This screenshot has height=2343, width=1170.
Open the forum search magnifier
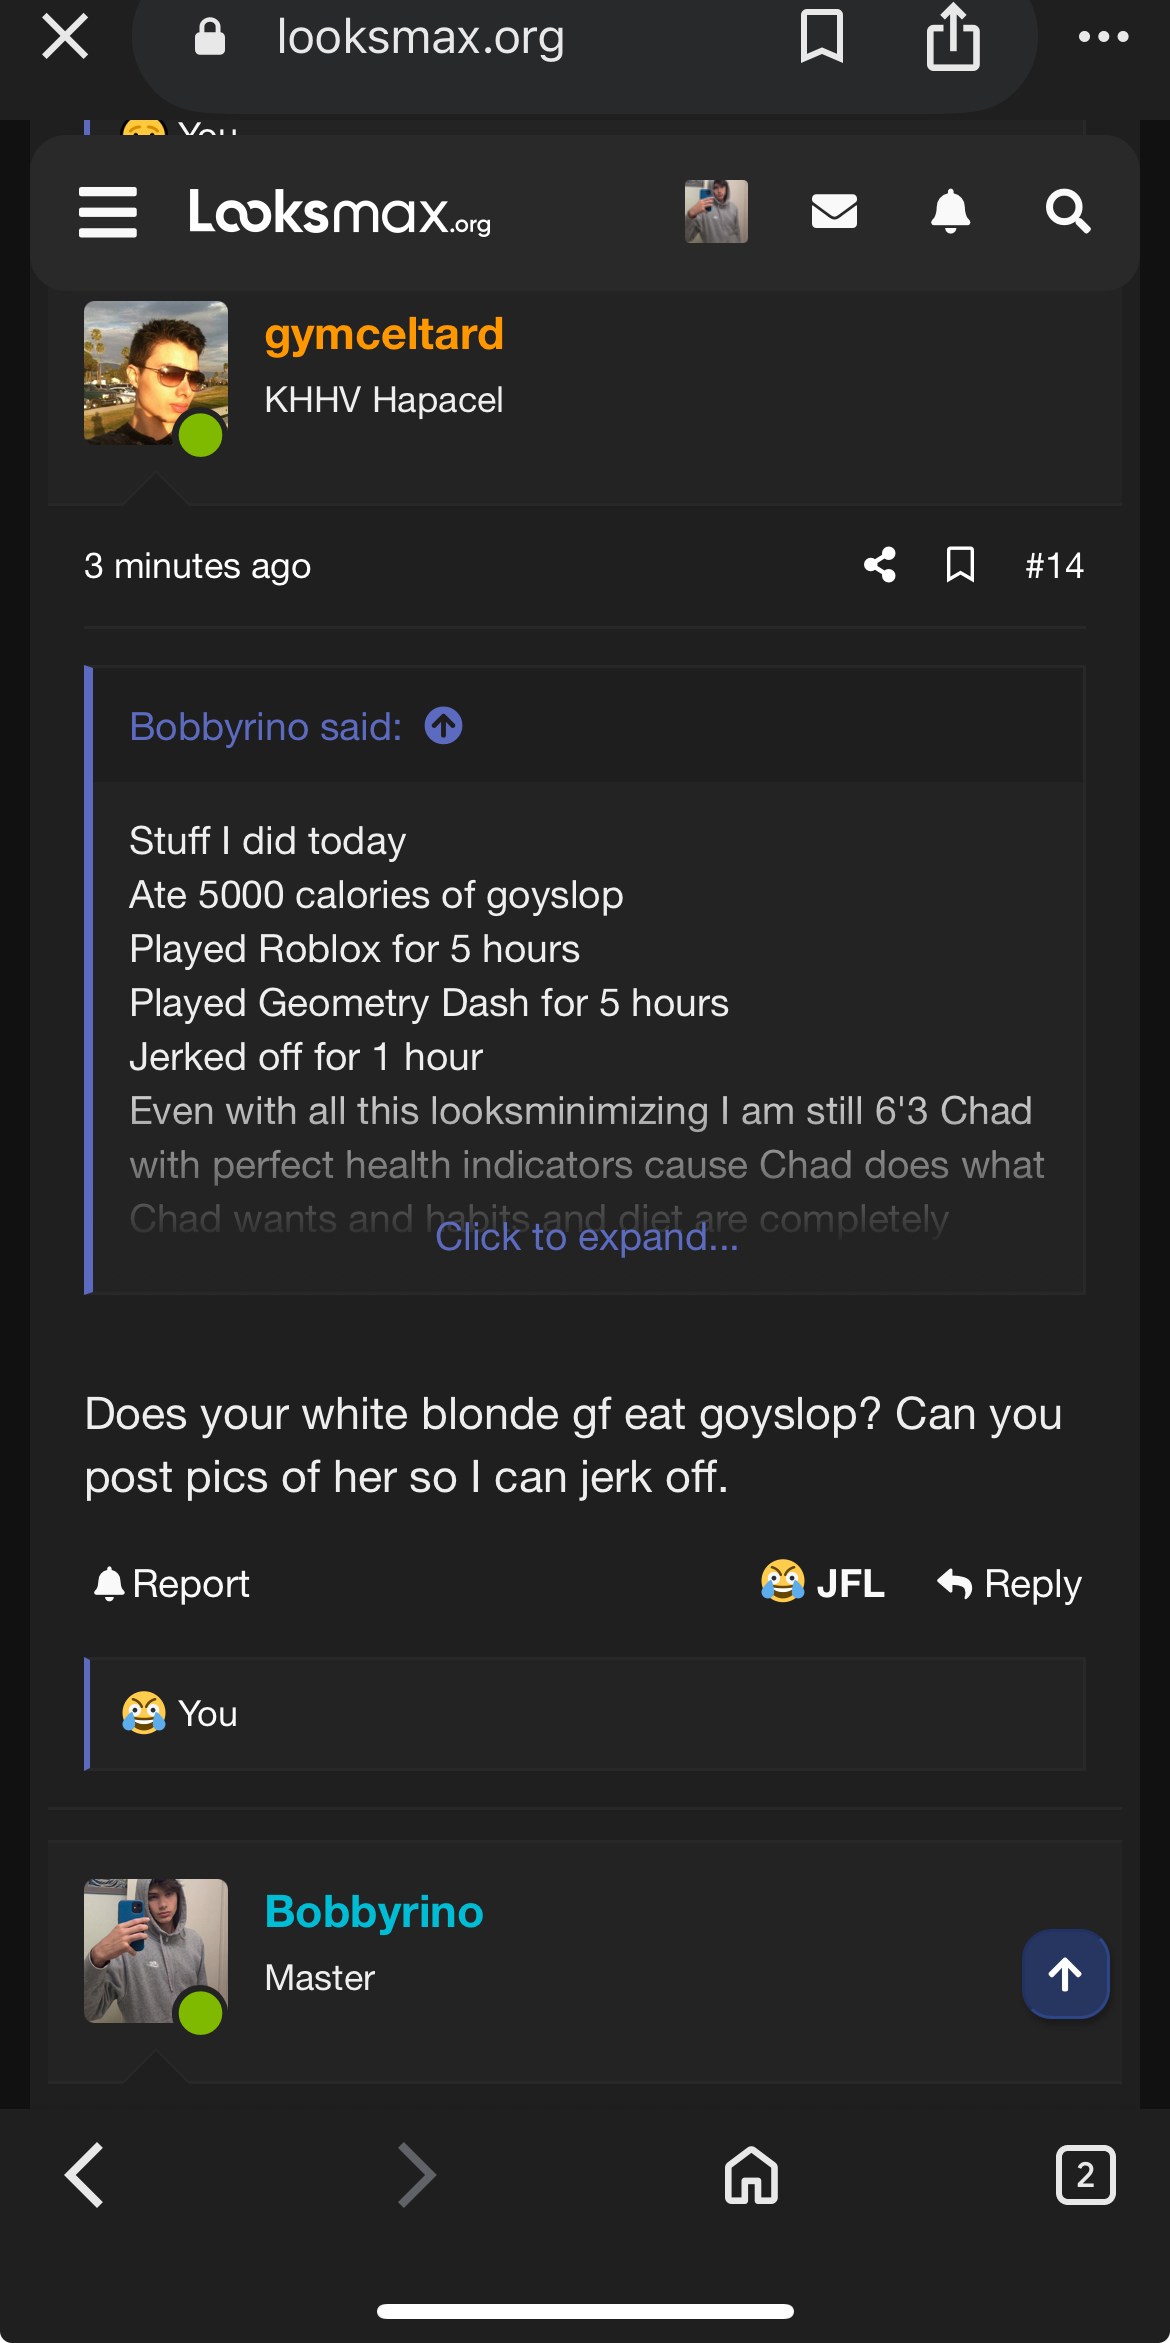pos(1067,212)
